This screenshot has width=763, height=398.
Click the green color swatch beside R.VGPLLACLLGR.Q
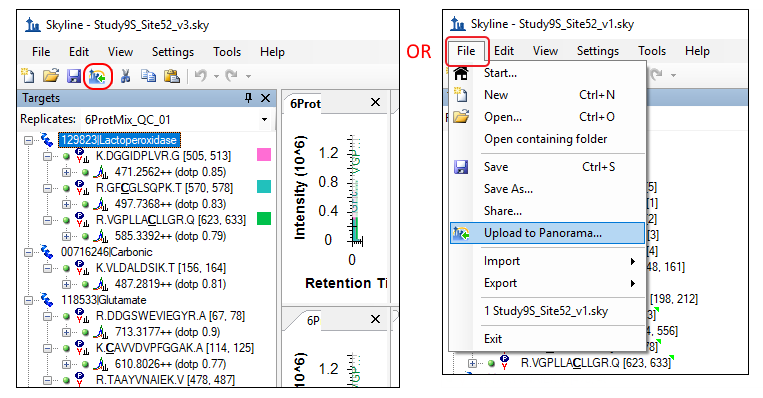[x=264, y=219]
